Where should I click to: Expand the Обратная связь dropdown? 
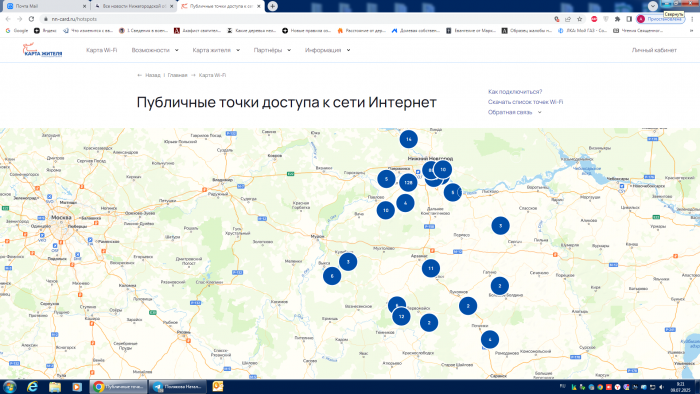point(514,112)
